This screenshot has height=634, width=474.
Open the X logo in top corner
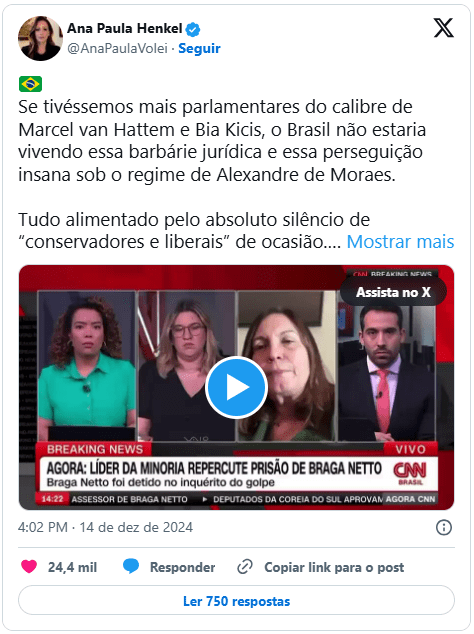click(444, 28)
